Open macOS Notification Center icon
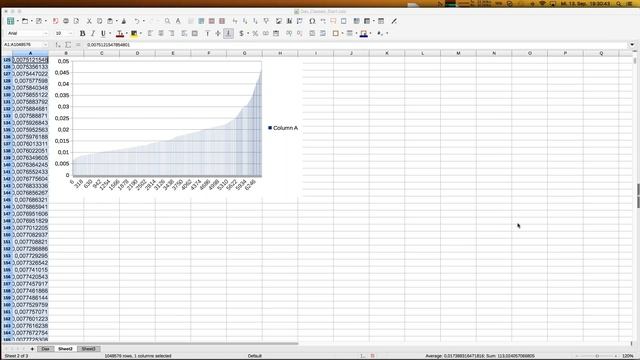The width and height of the screenshot is (640, 360). 629,4
